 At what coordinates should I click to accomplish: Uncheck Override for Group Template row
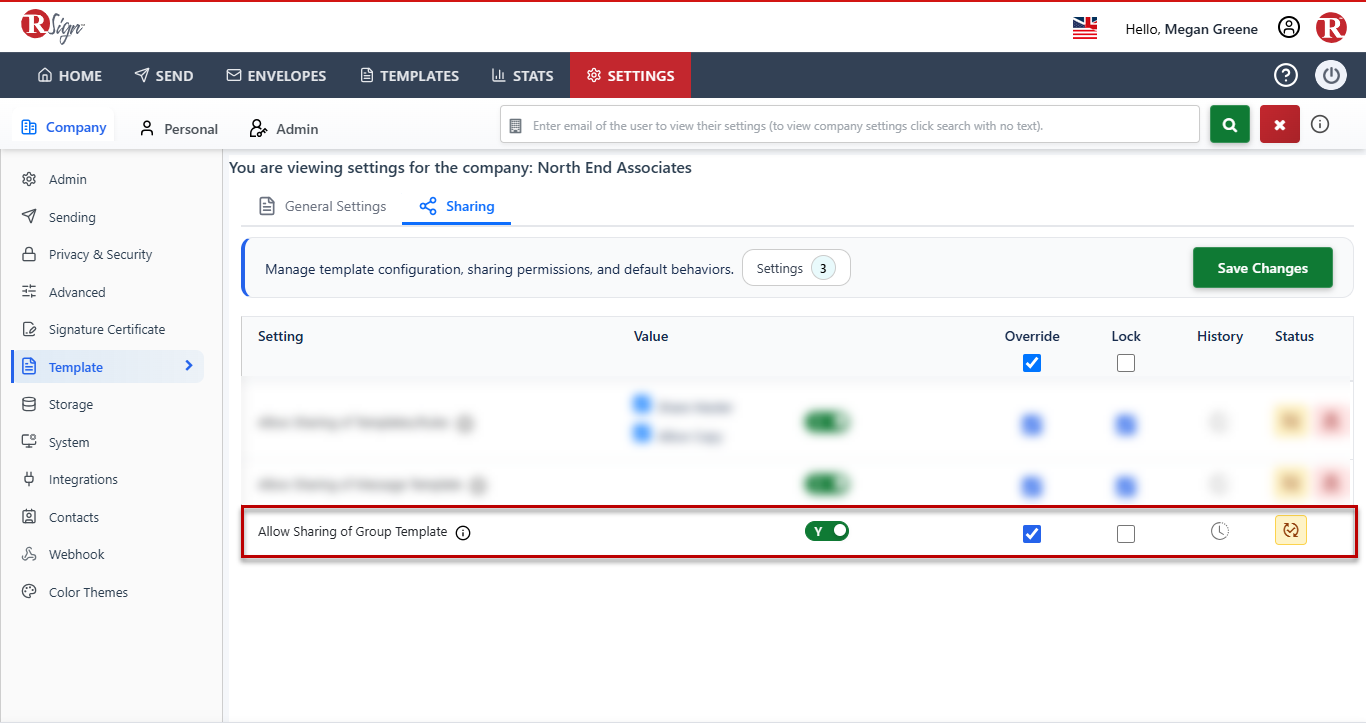pos(1032,534)
